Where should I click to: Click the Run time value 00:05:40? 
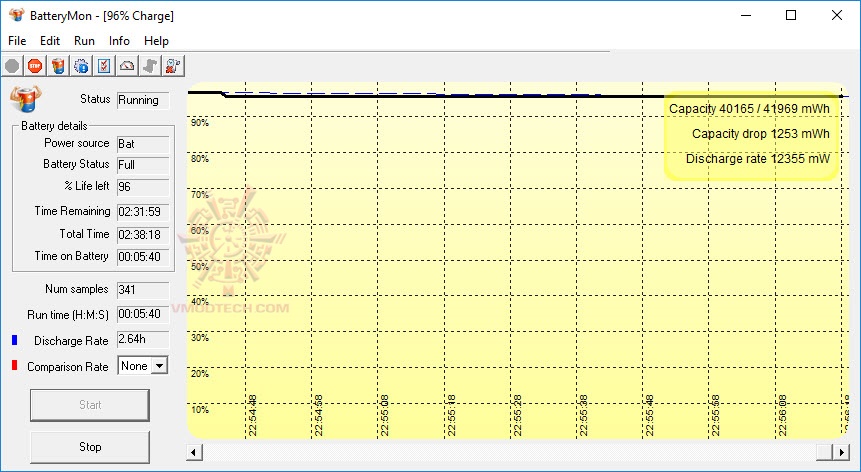tap(143, 314)
